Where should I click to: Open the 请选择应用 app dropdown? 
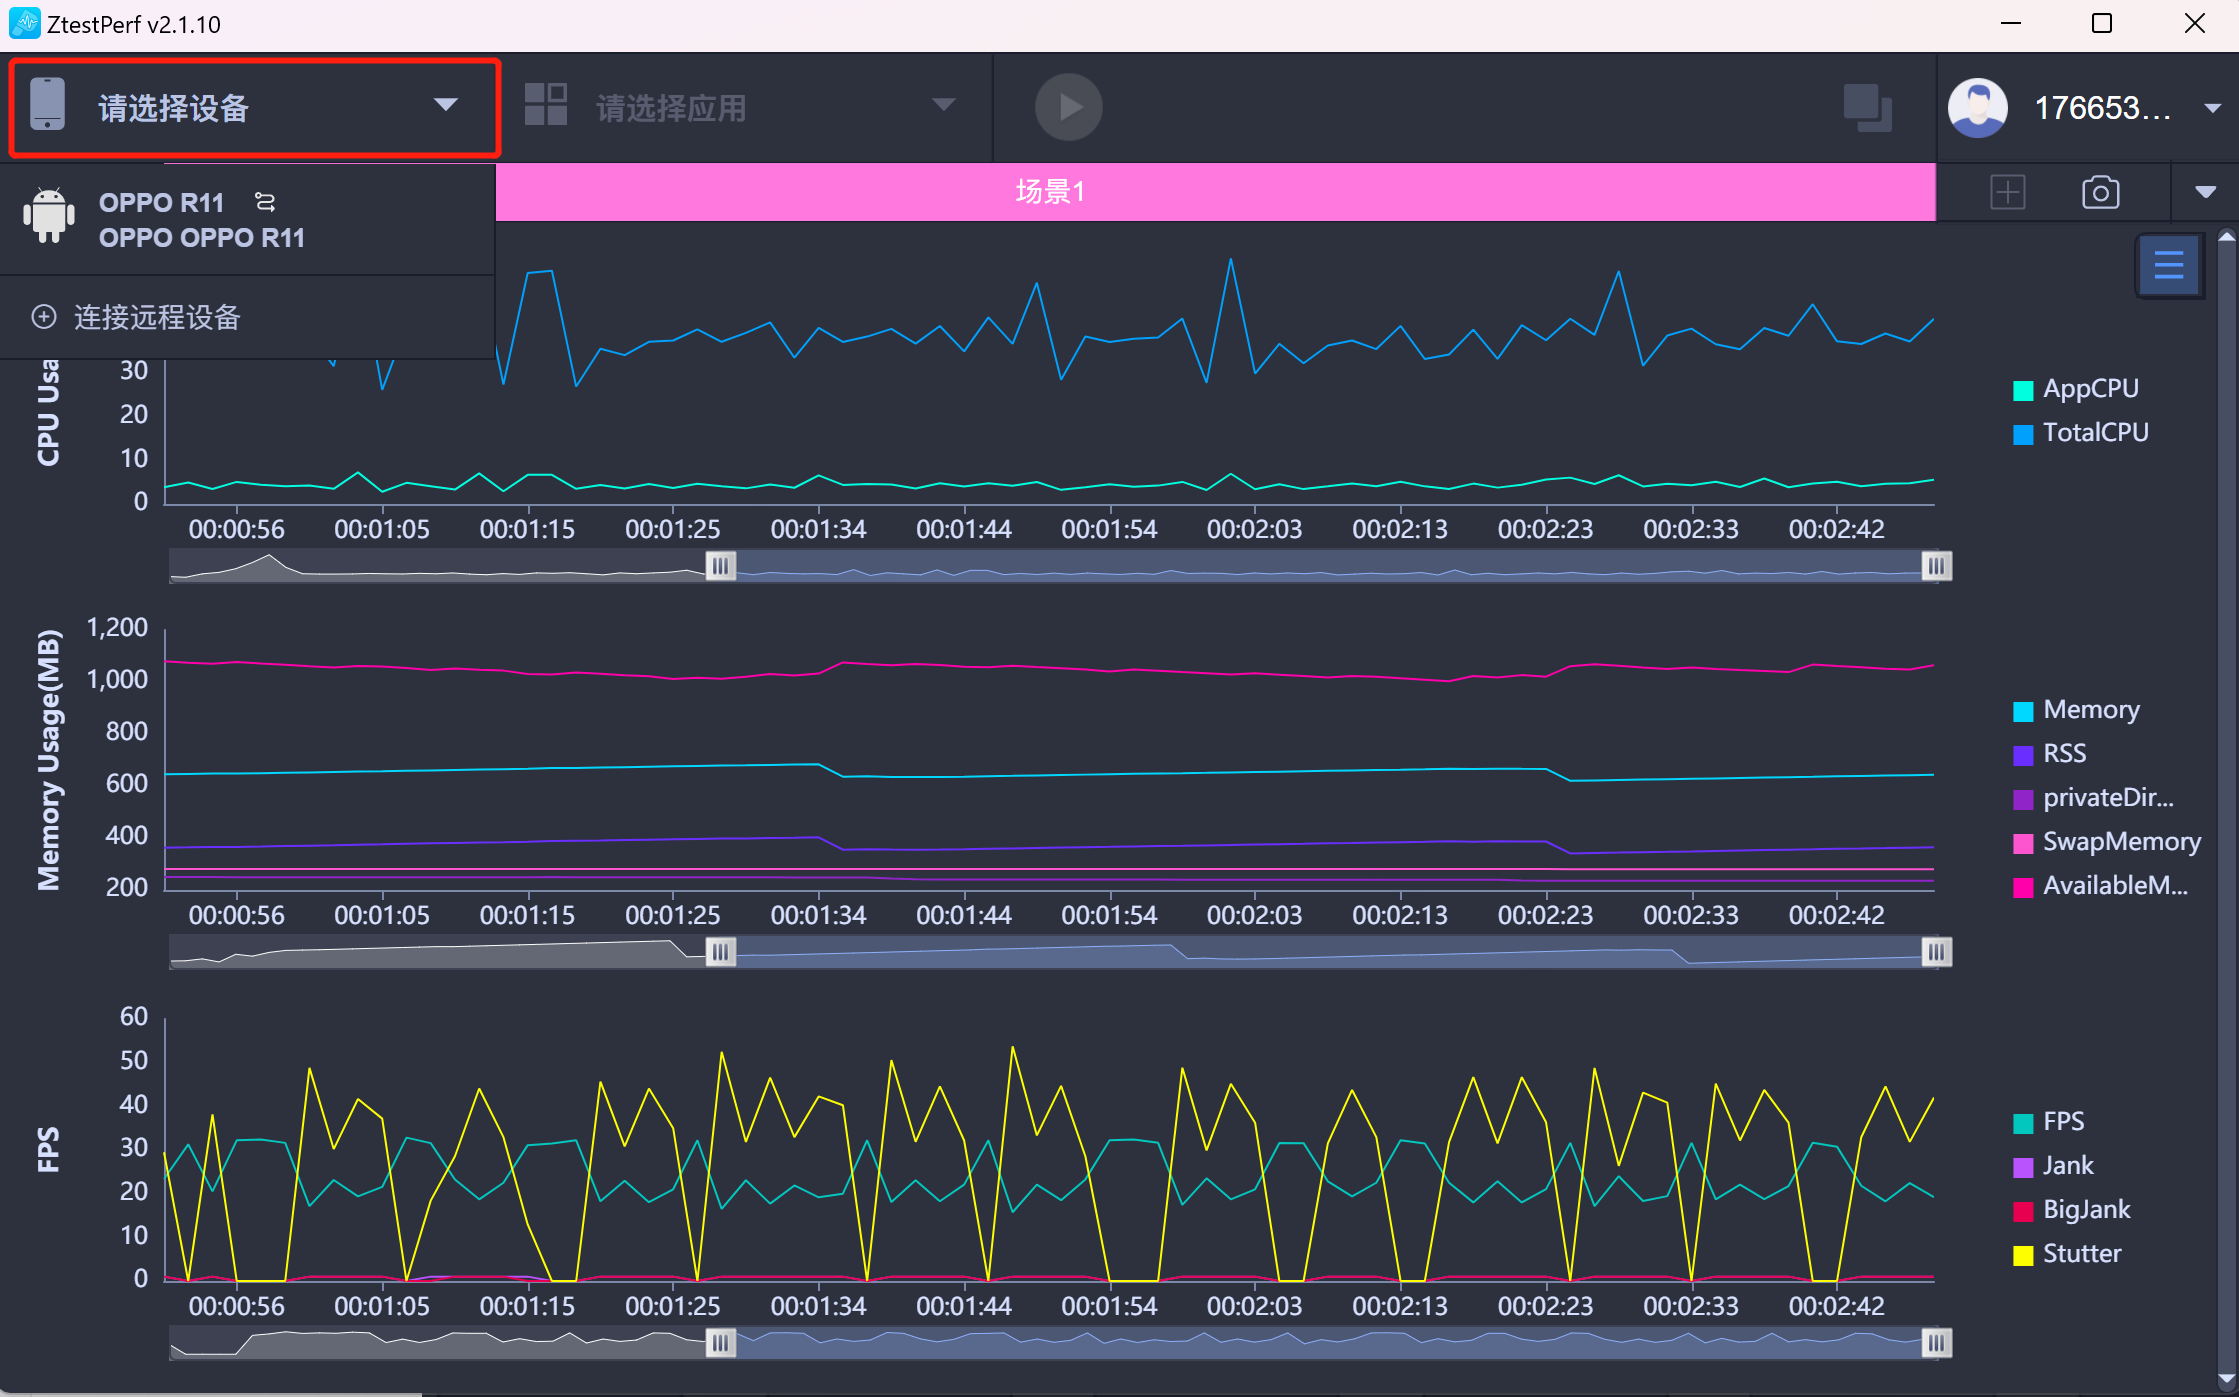pyautogui.click(x=742, y=107)
